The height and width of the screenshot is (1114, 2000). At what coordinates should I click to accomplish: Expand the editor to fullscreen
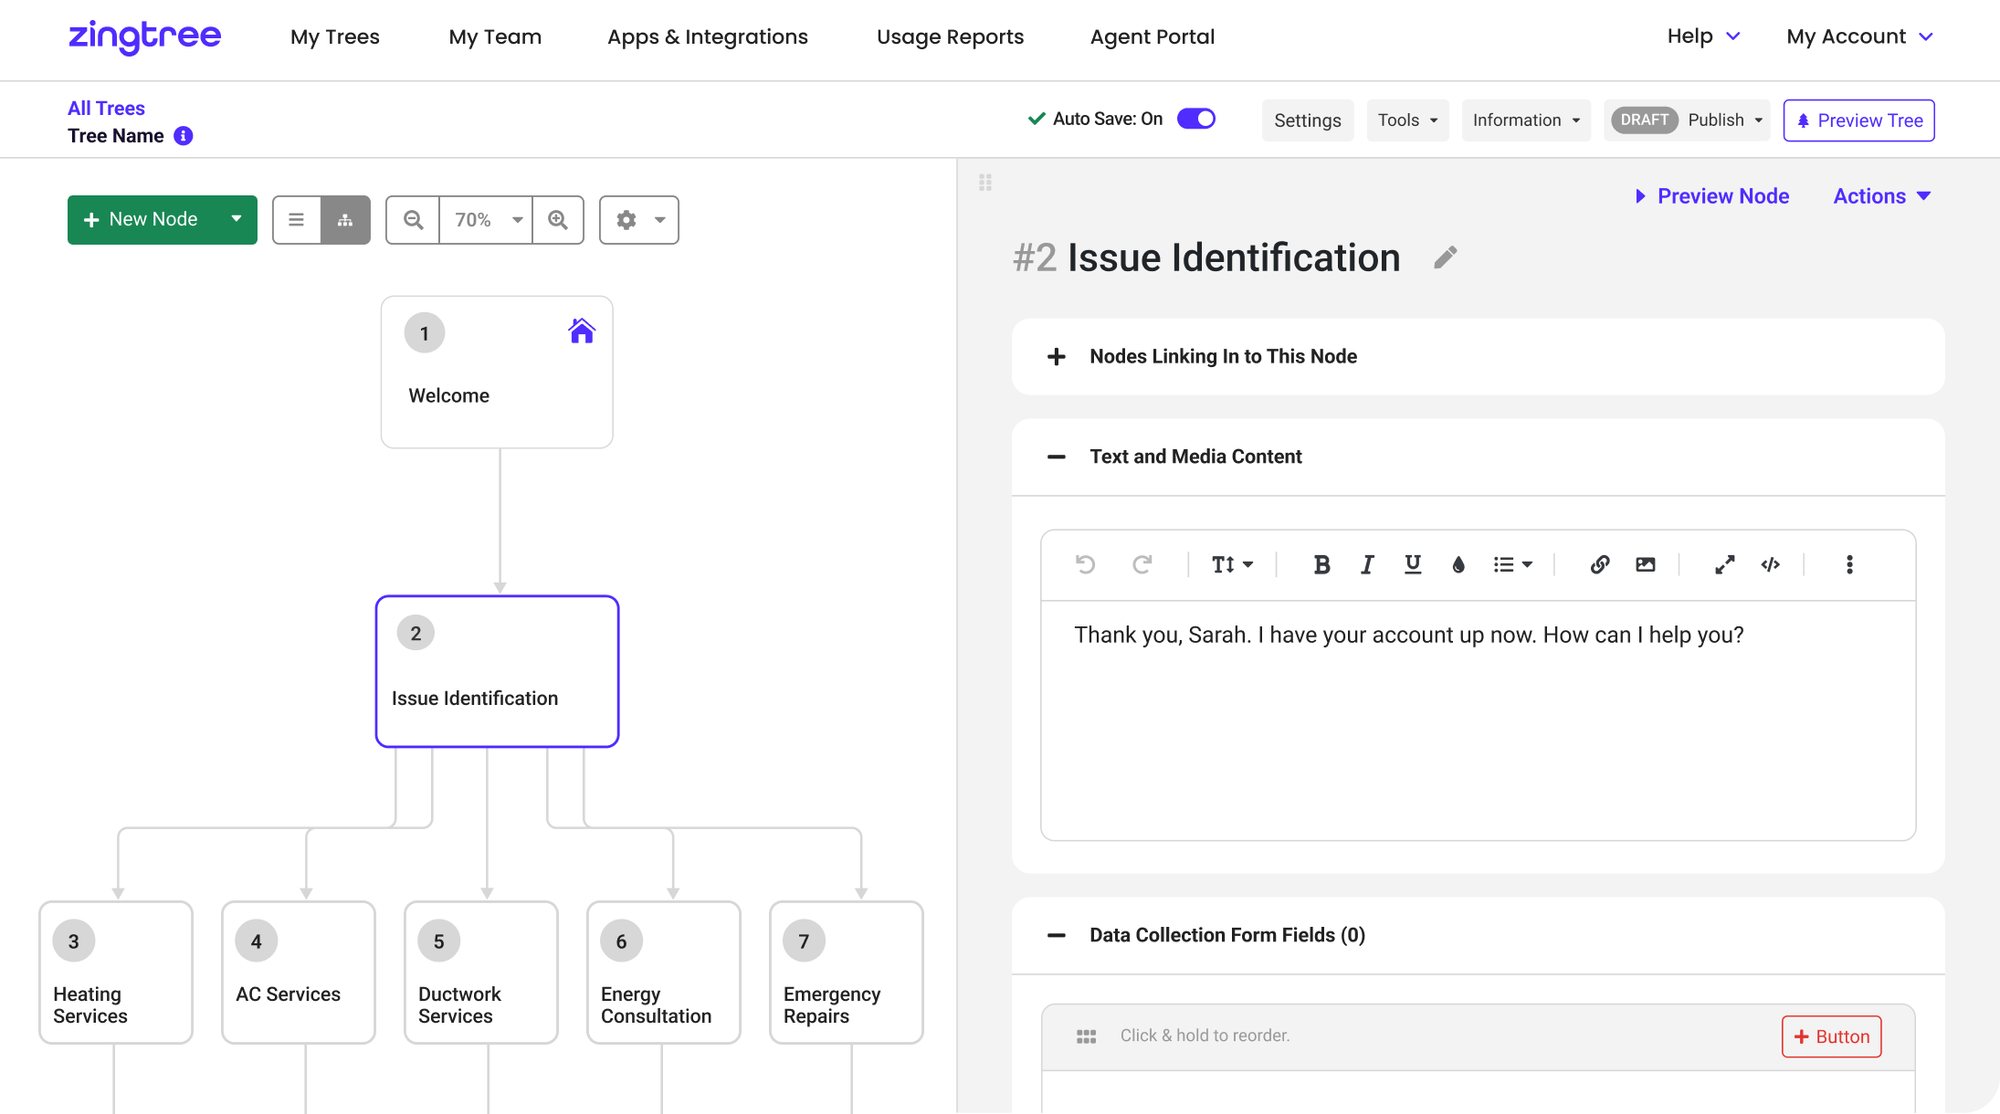click(1724, 564)
